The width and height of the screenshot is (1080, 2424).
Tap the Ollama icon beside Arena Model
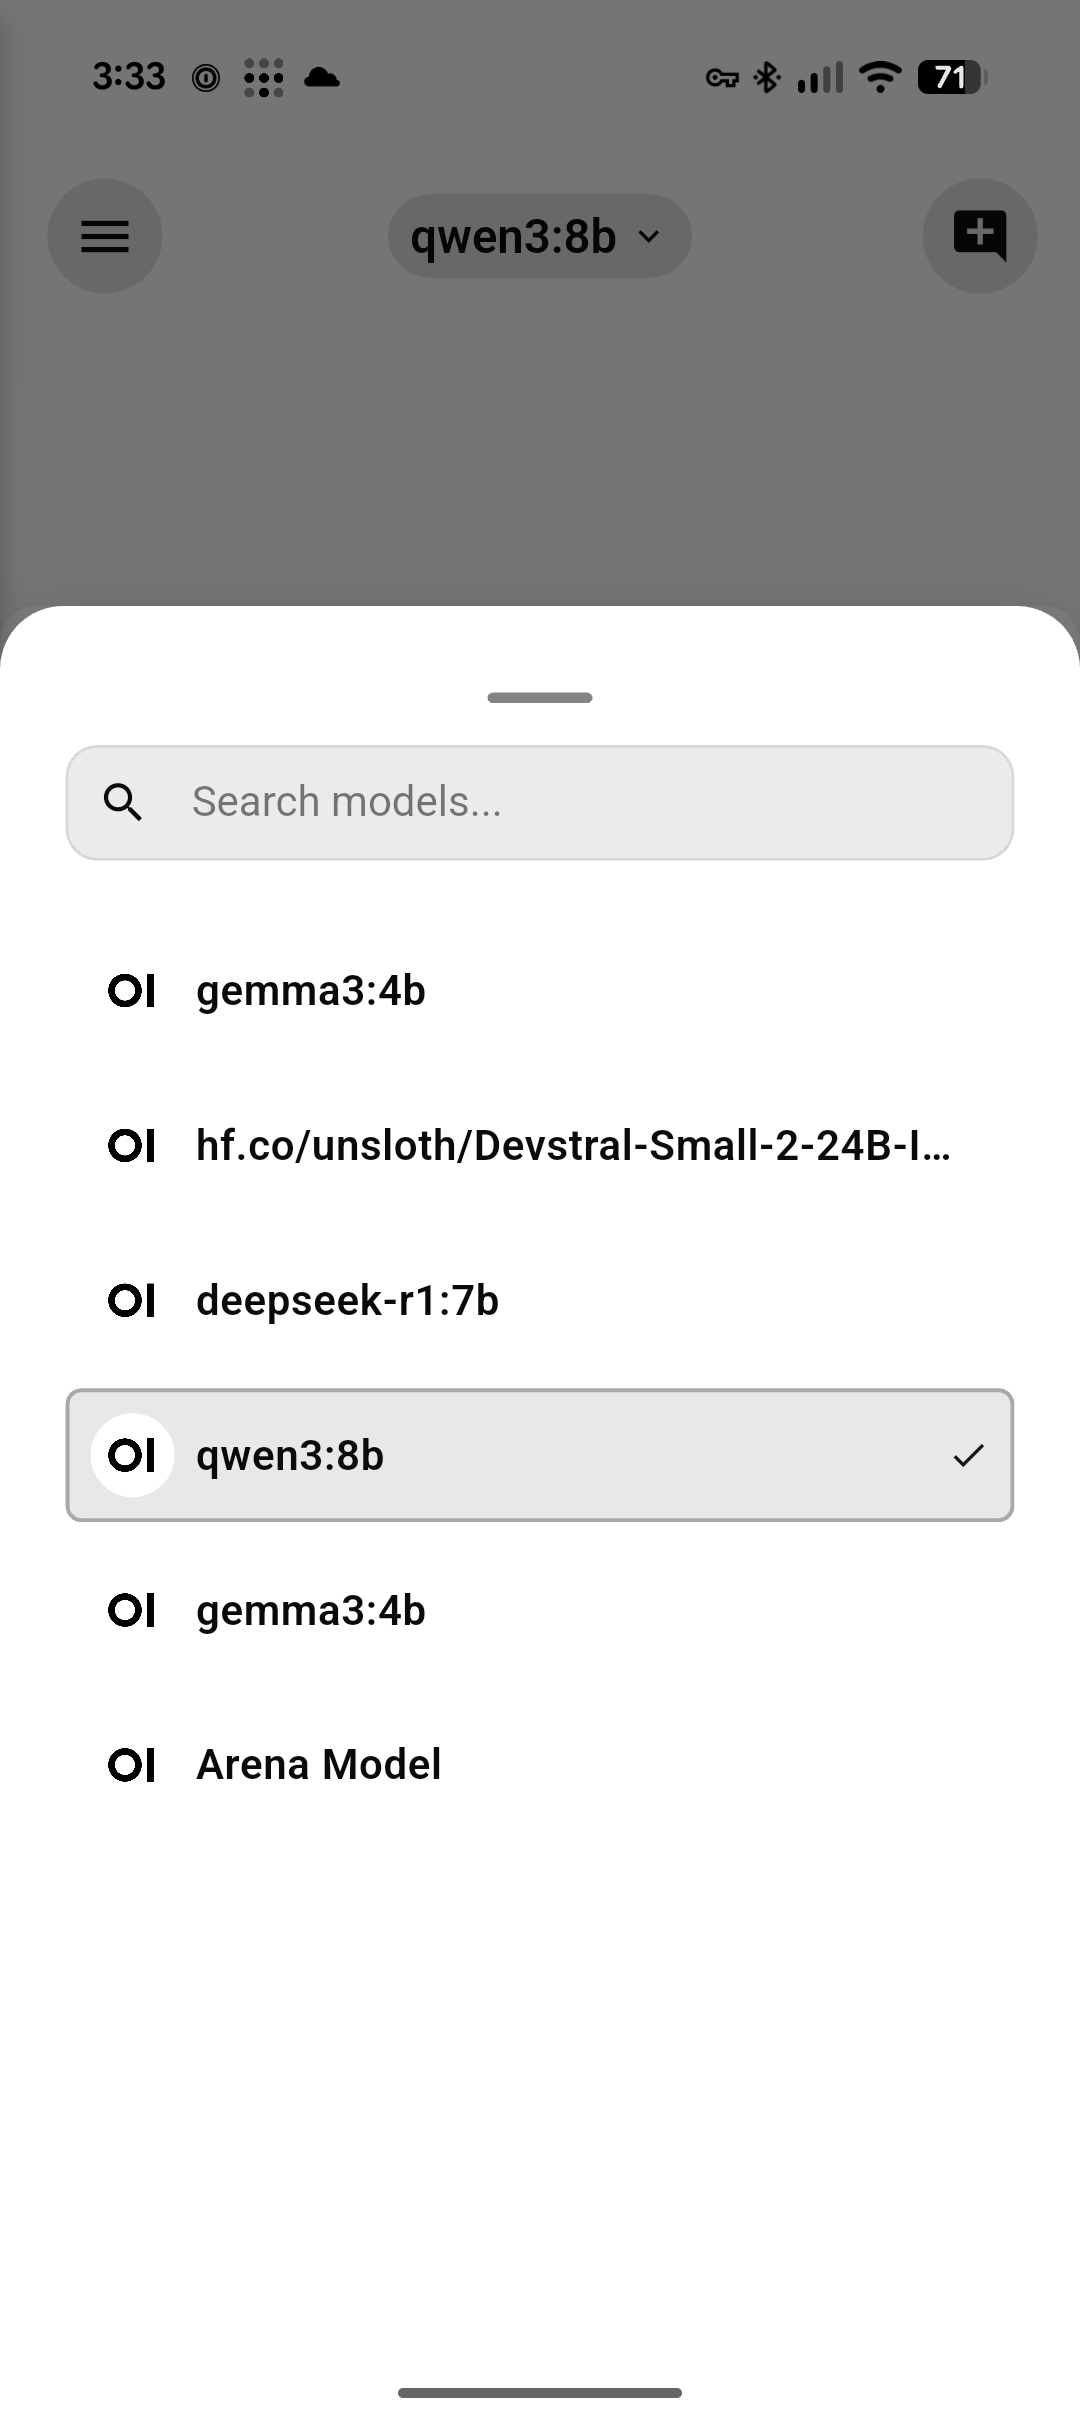[x=132, y=1765]
